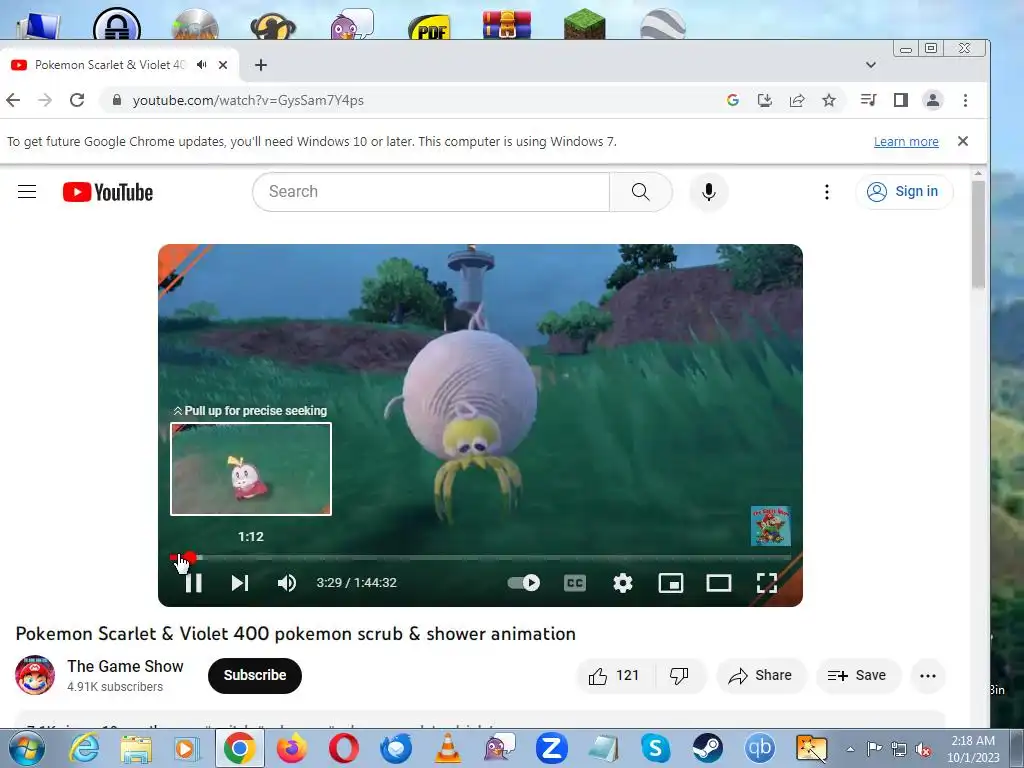The height and width of the screenshot is (768, 1024).
Task: Reload the current page
Action: (77, 100)
